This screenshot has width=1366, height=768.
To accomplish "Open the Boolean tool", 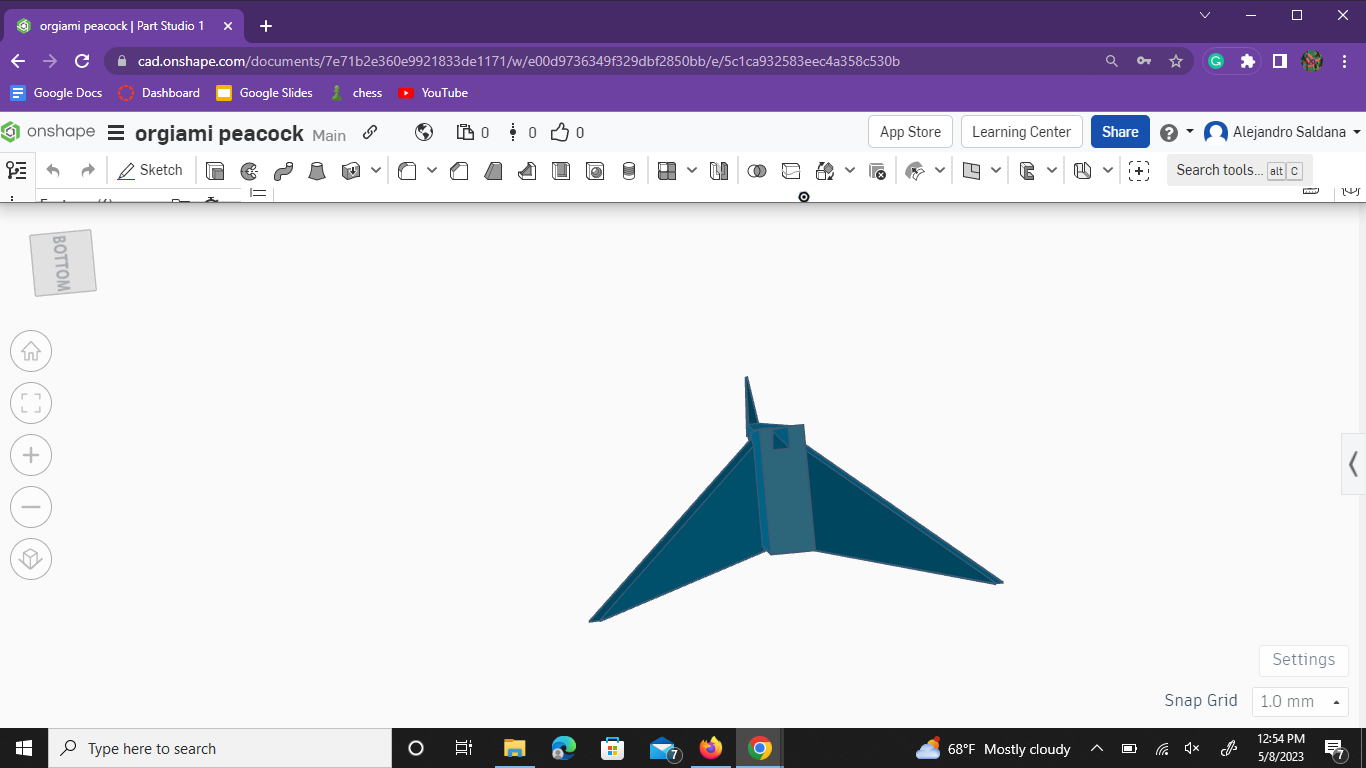I will [x=757, y=170].
